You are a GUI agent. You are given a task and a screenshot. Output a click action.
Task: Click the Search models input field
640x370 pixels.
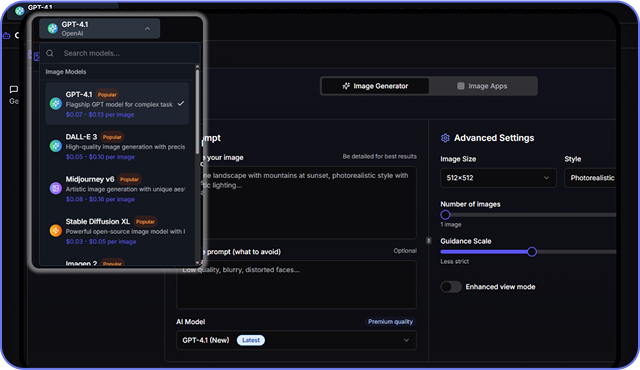(x=120, y=53)
